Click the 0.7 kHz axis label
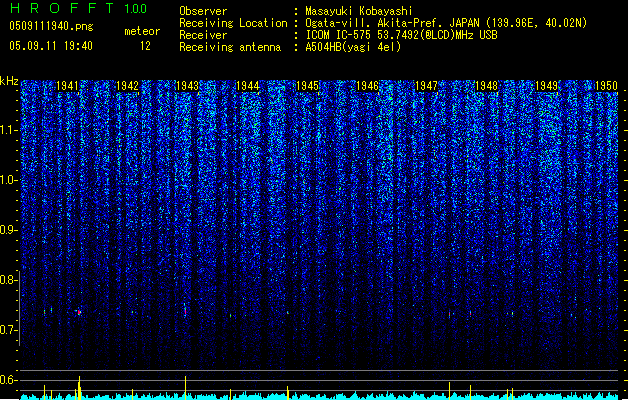The height and width of the screenshot is (400, 629). click(x=8, y=330)
